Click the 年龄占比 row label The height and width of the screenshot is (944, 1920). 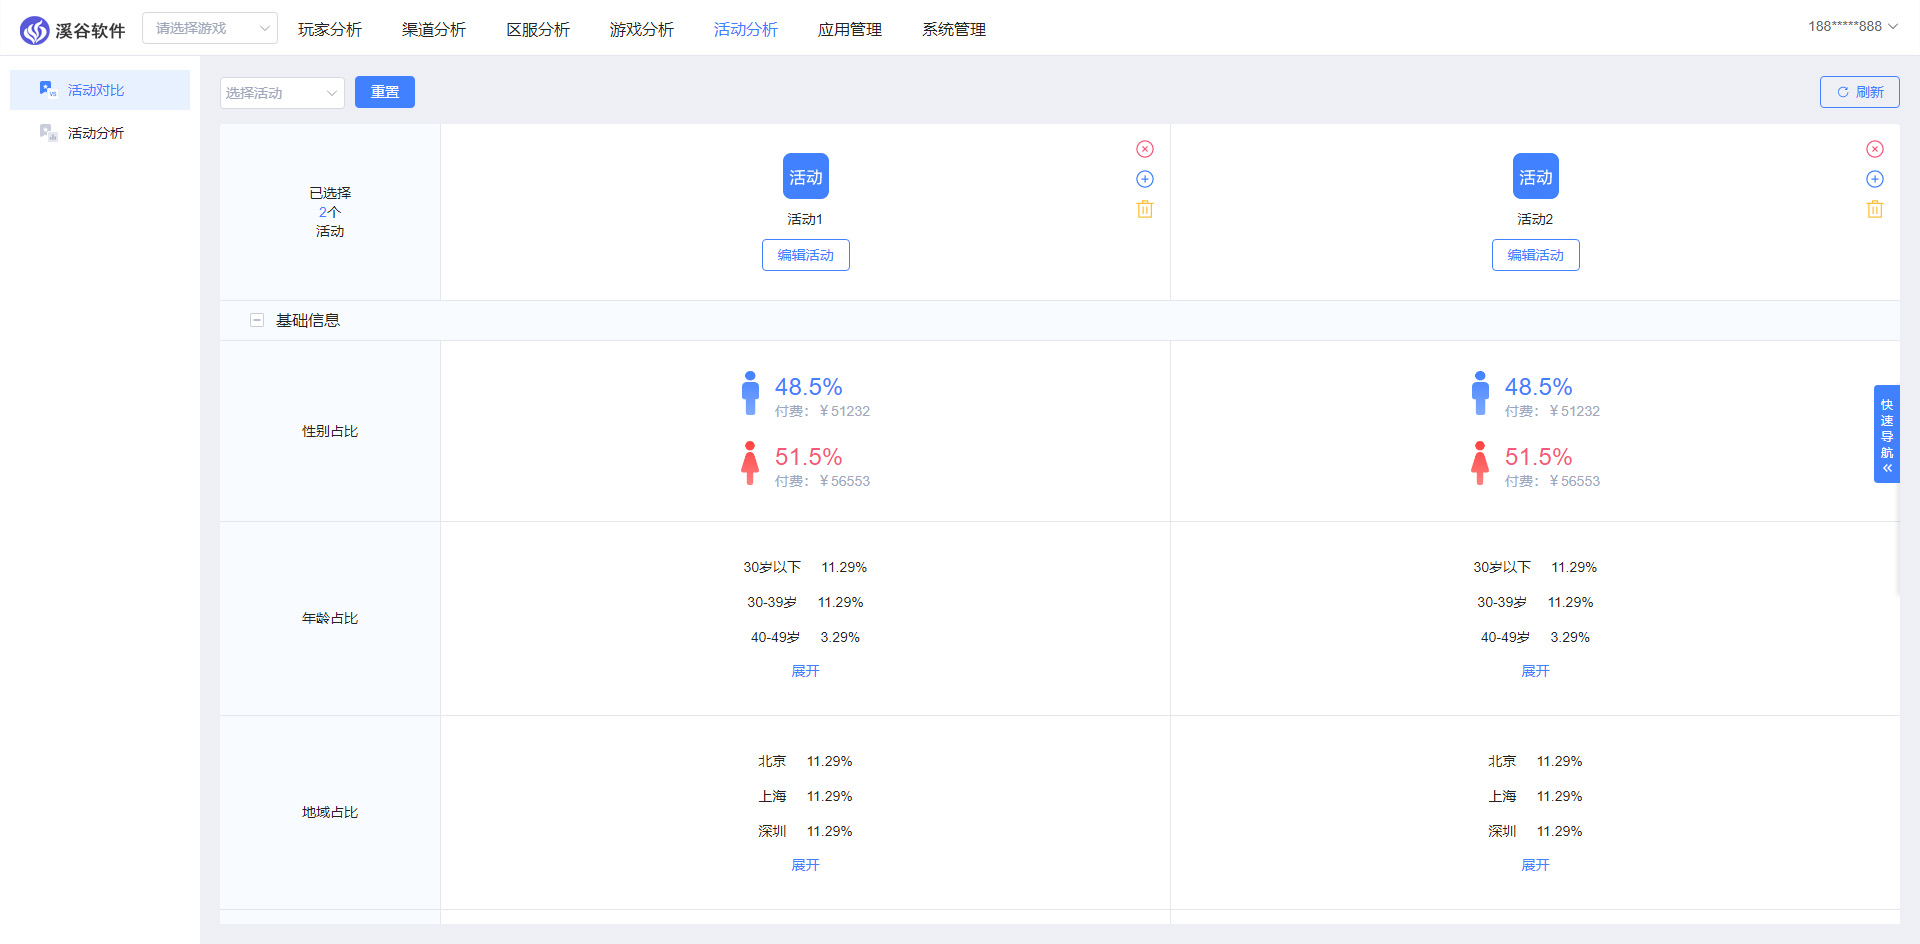330,618
